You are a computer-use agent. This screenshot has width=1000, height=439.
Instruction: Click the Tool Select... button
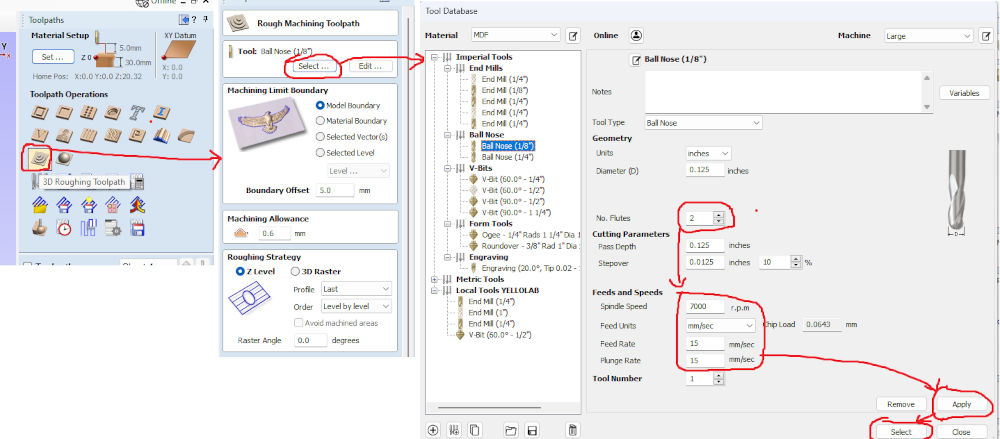tap(313, 66)
